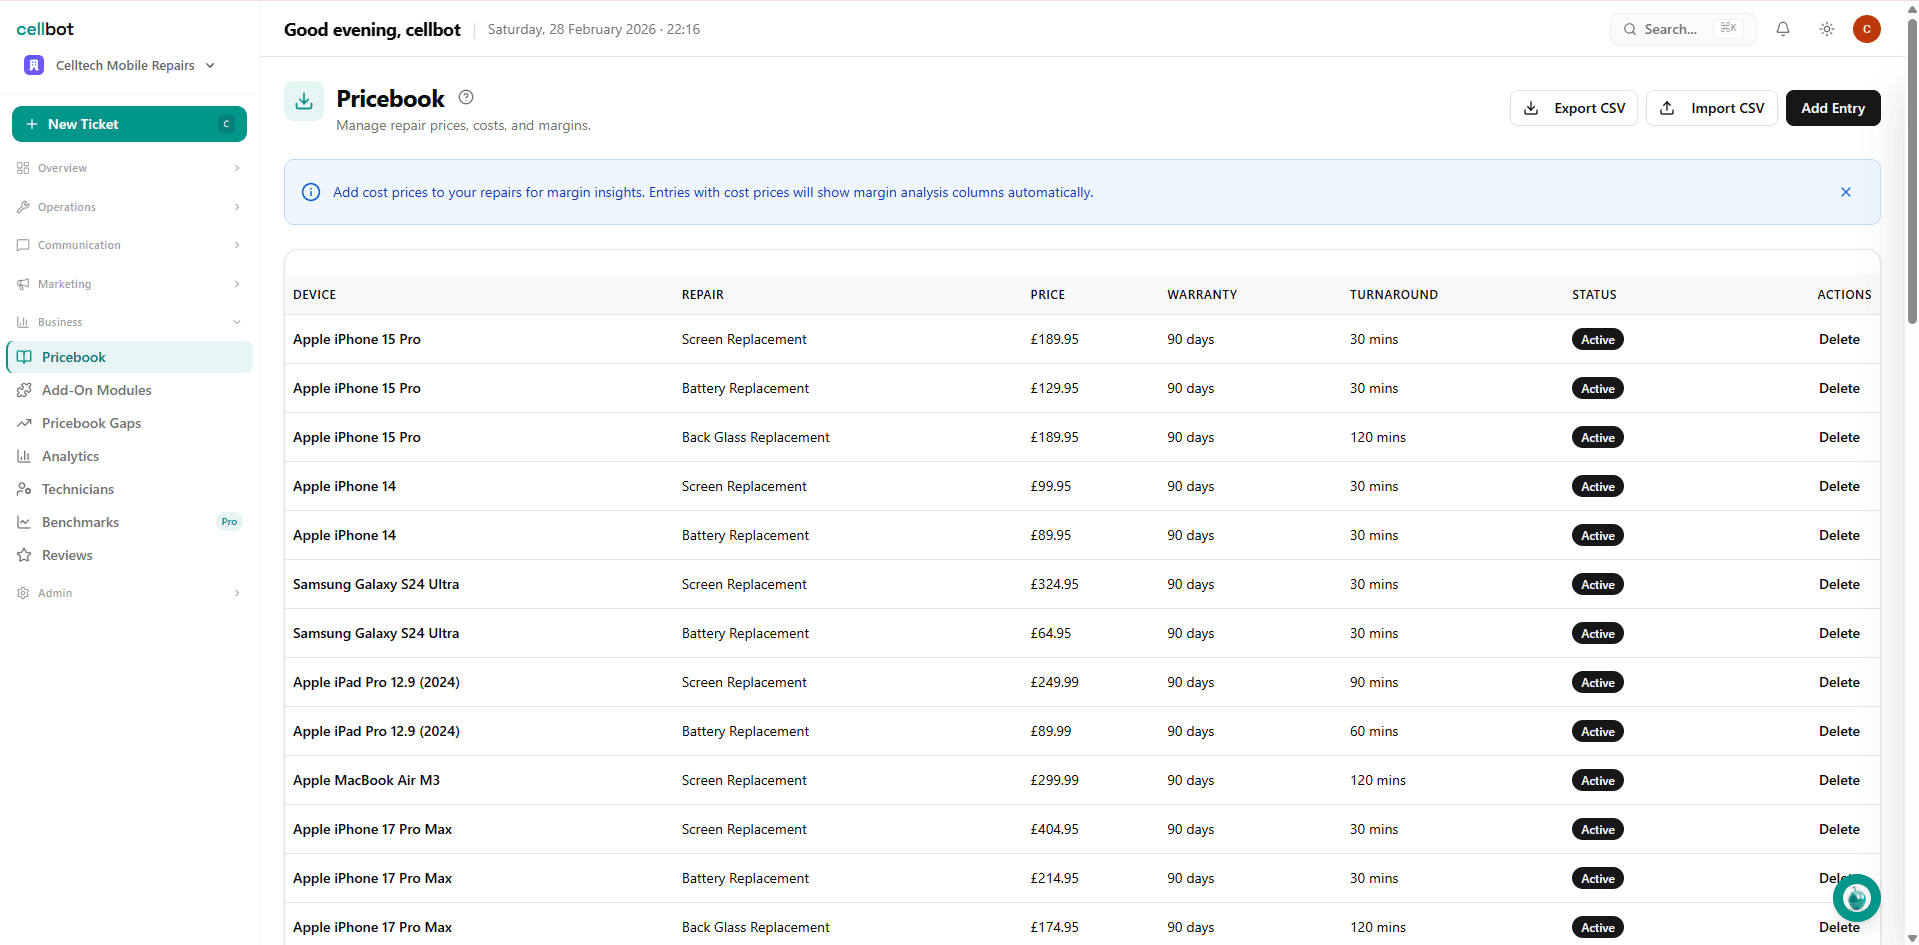Click the Benchmarks graph icon
Screen dimensions: 1919x945
(24, 522)
